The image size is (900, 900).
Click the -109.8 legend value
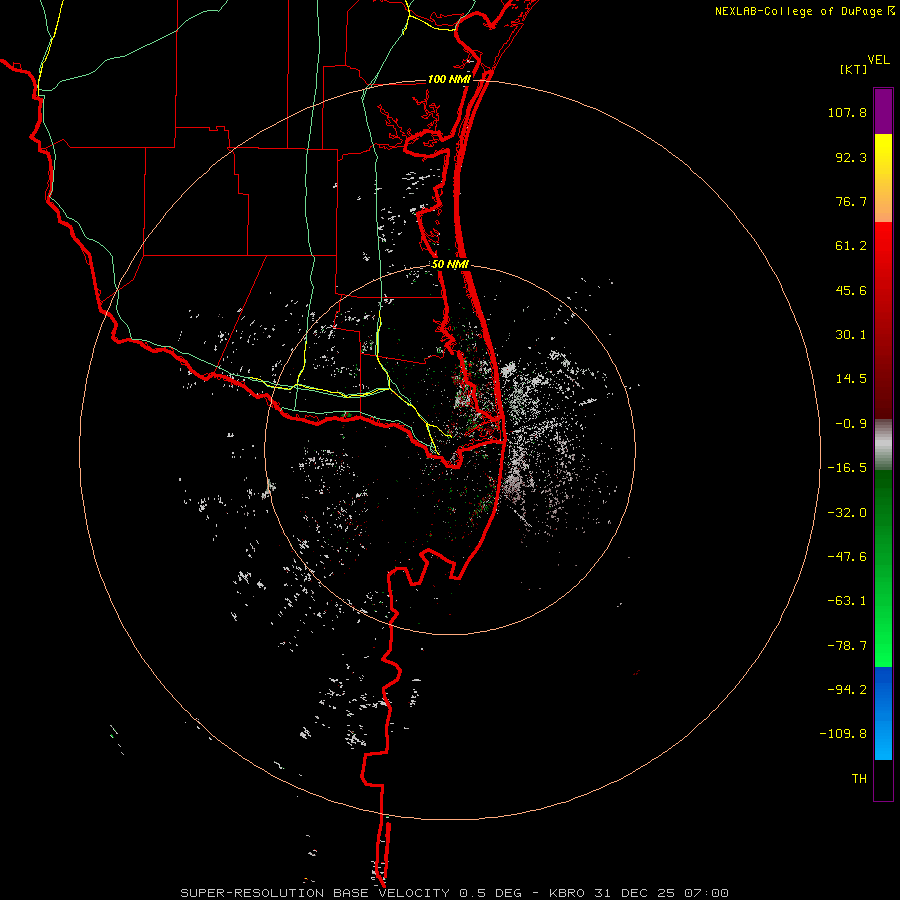[843, 734]
